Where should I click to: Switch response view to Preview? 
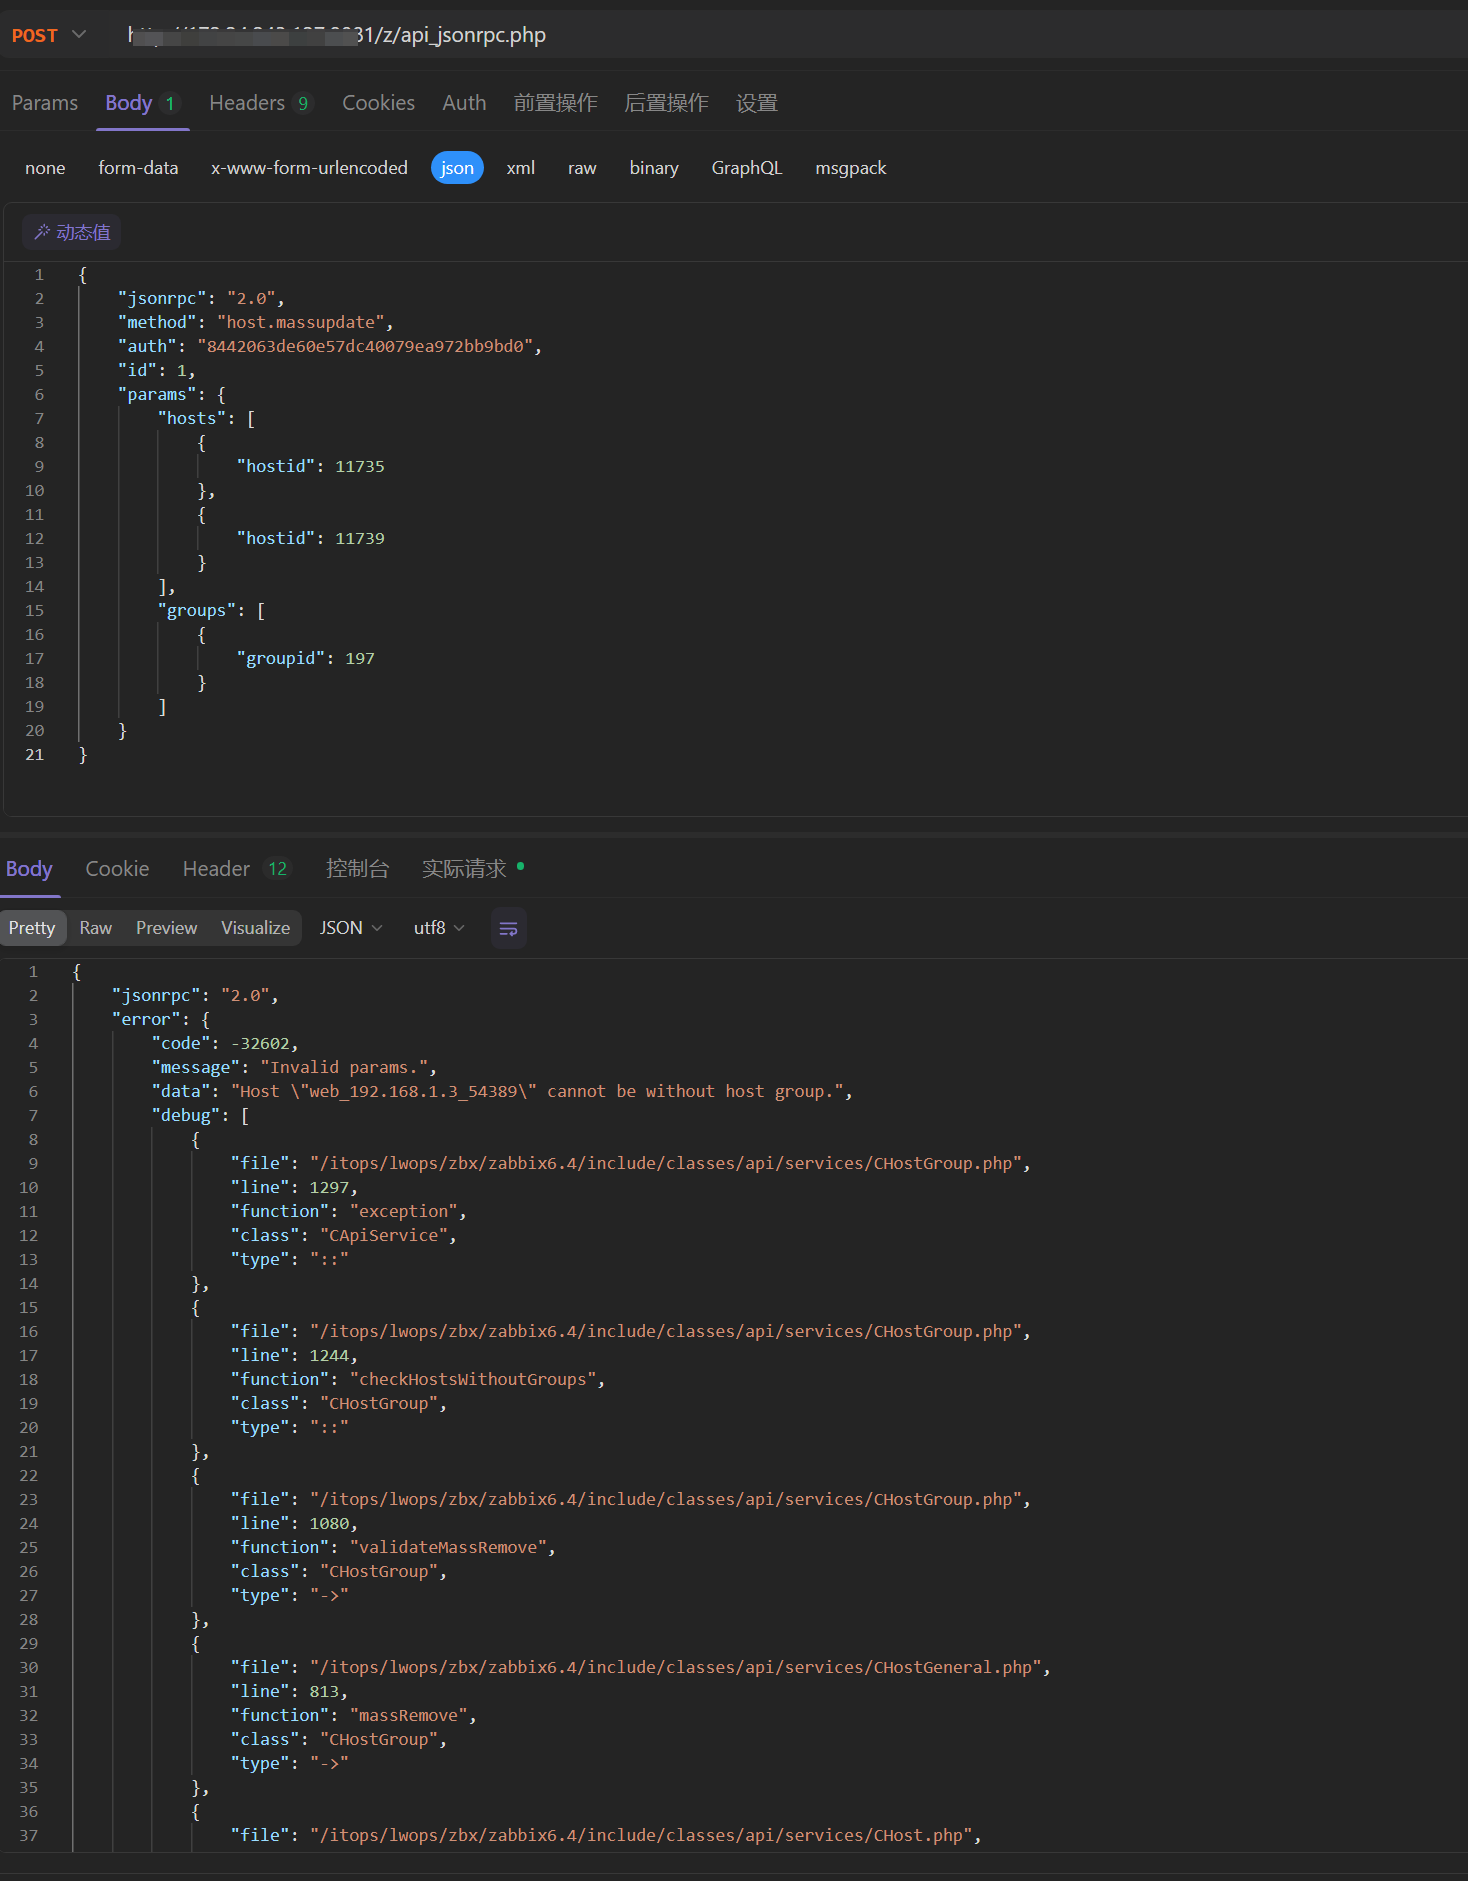[x=166, y=928]
